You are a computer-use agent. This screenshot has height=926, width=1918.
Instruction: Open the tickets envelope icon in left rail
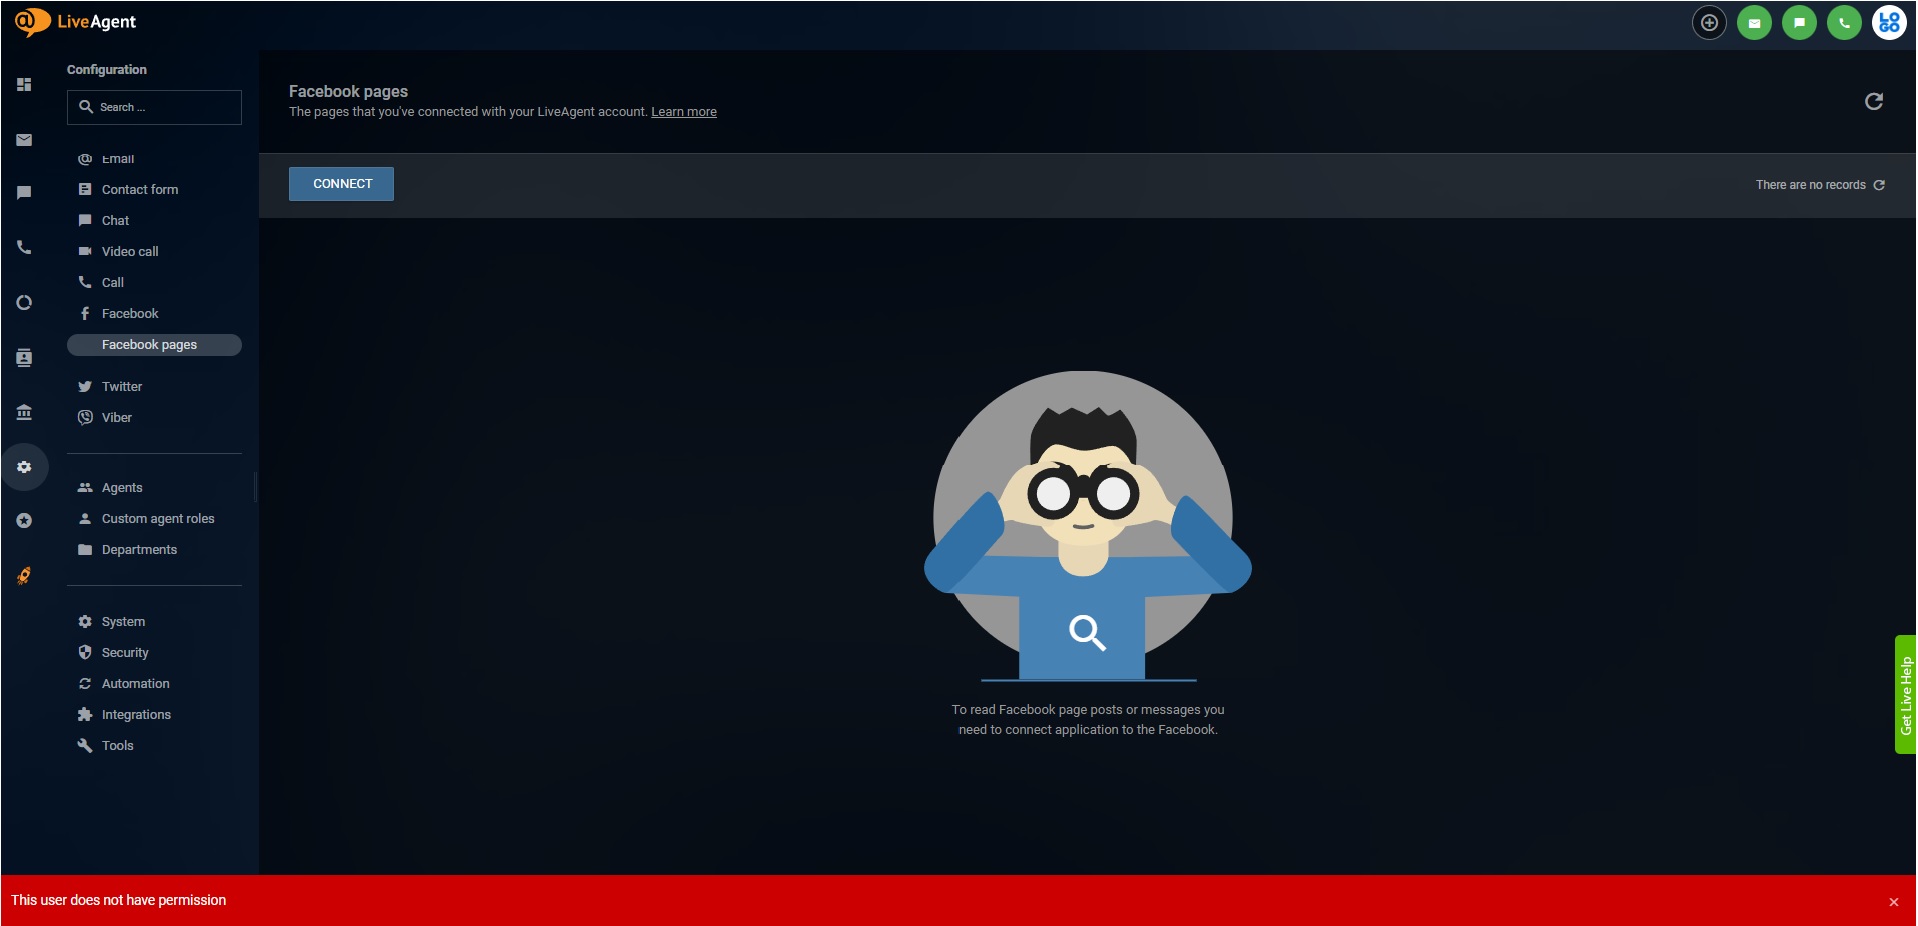24,140
